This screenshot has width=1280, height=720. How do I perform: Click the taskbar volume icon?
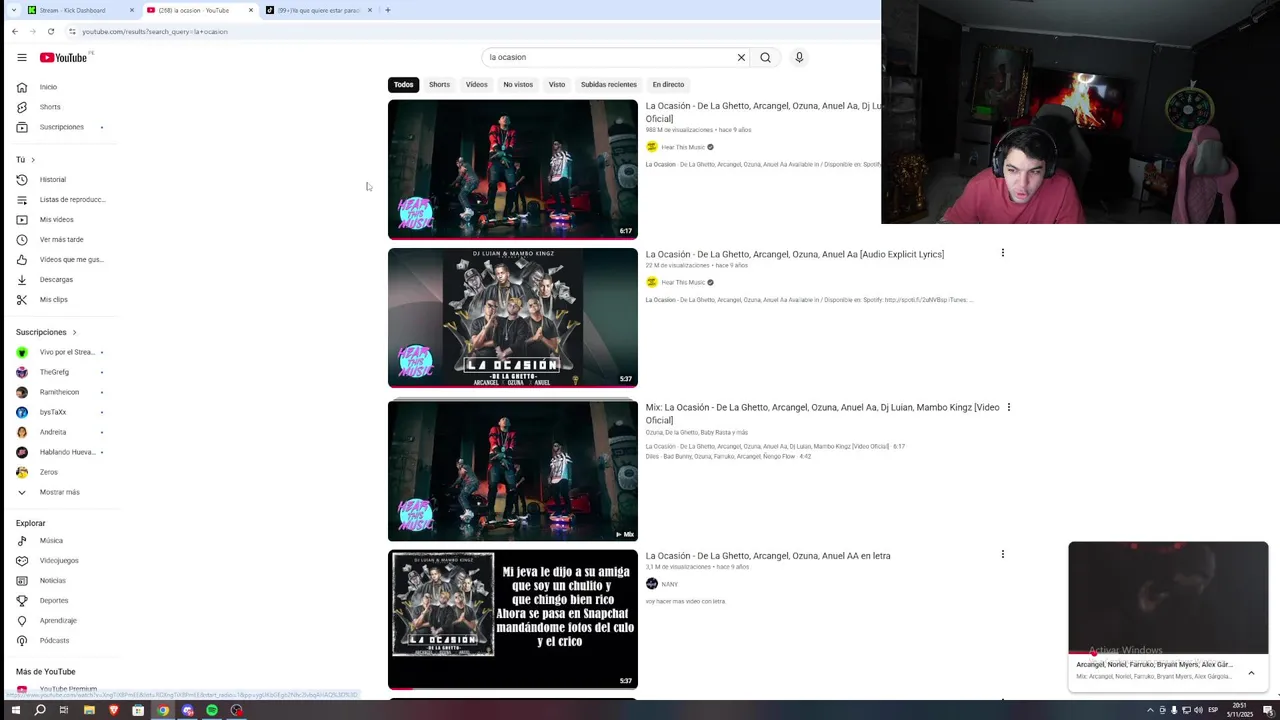click(1198, 710)
